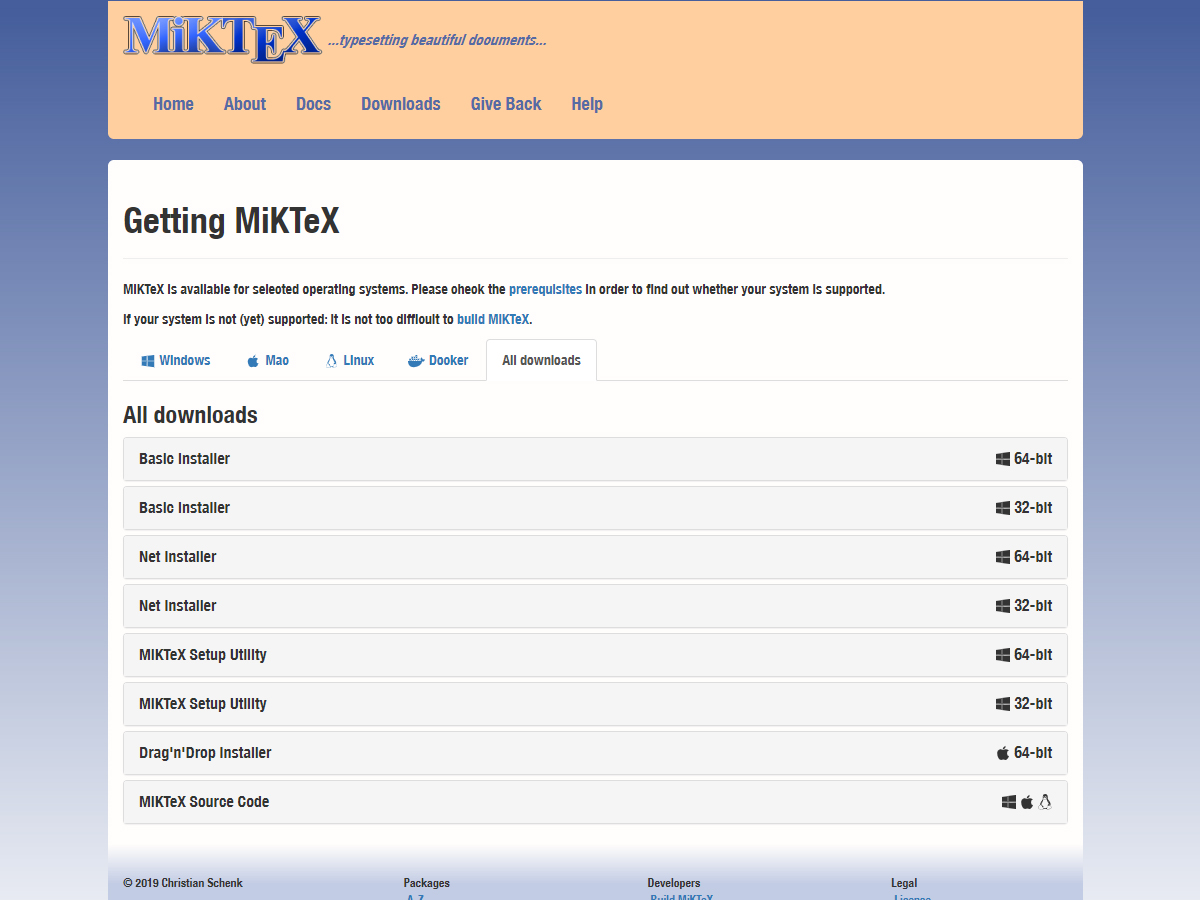Open the build MiKTeX link
The image size is (1200, 900).
493,319
